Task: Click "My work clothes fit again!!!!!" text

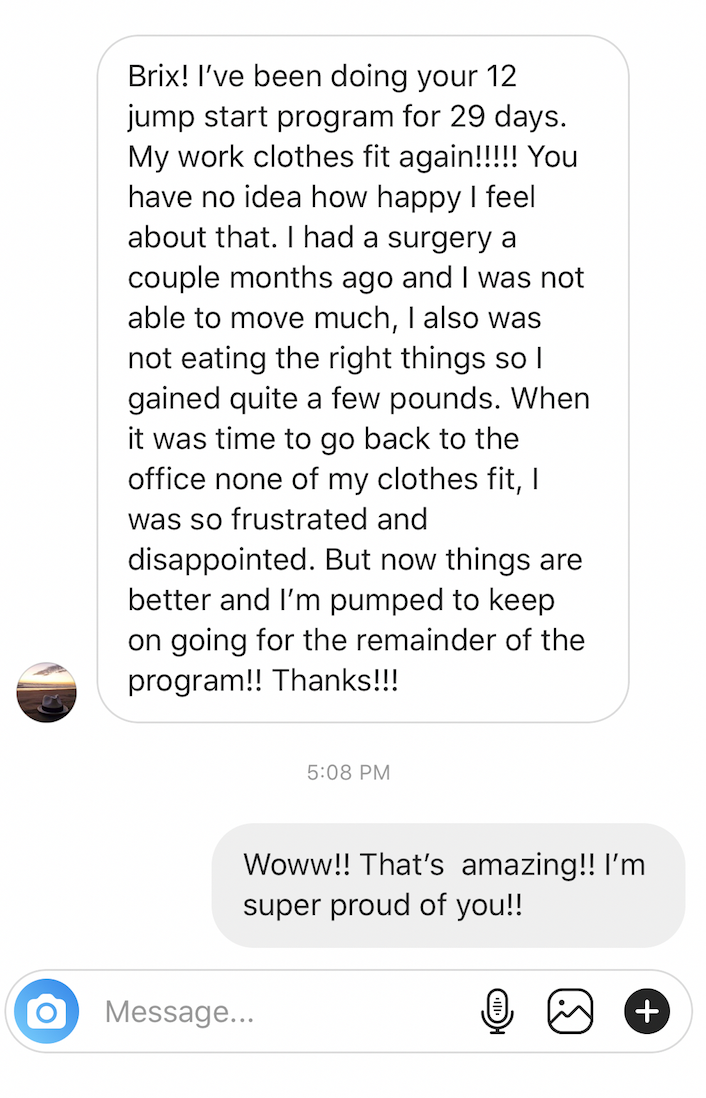Action: pos(325,157)
